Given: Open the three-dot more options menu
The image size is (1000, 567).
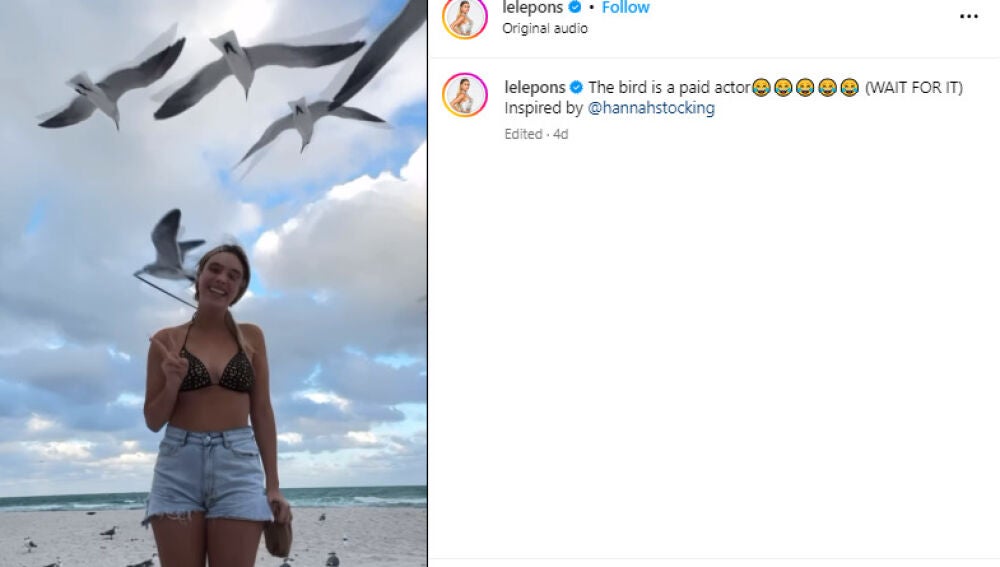Looking at the screenshot, I should tap(969, 16).
